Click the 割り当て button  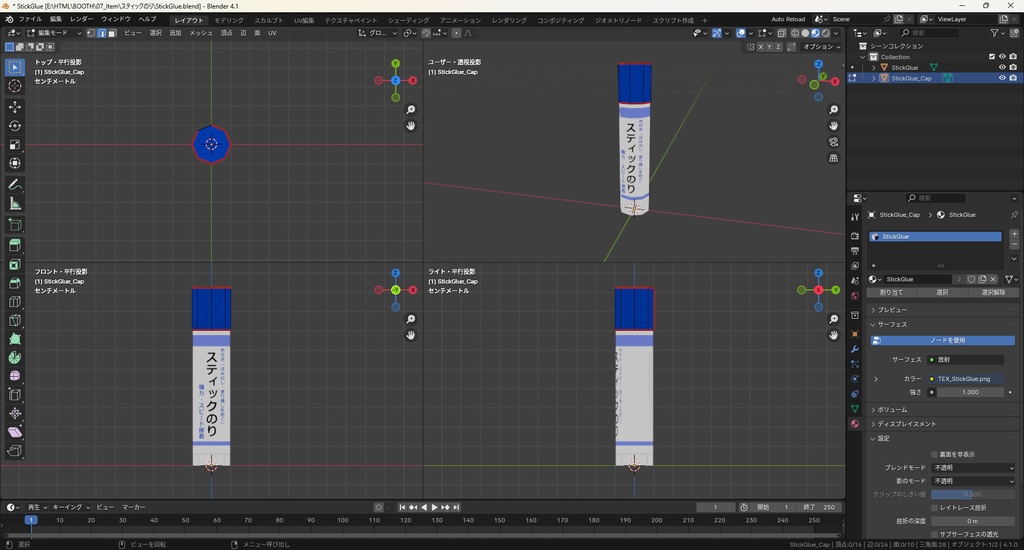(x=890, y=293)
